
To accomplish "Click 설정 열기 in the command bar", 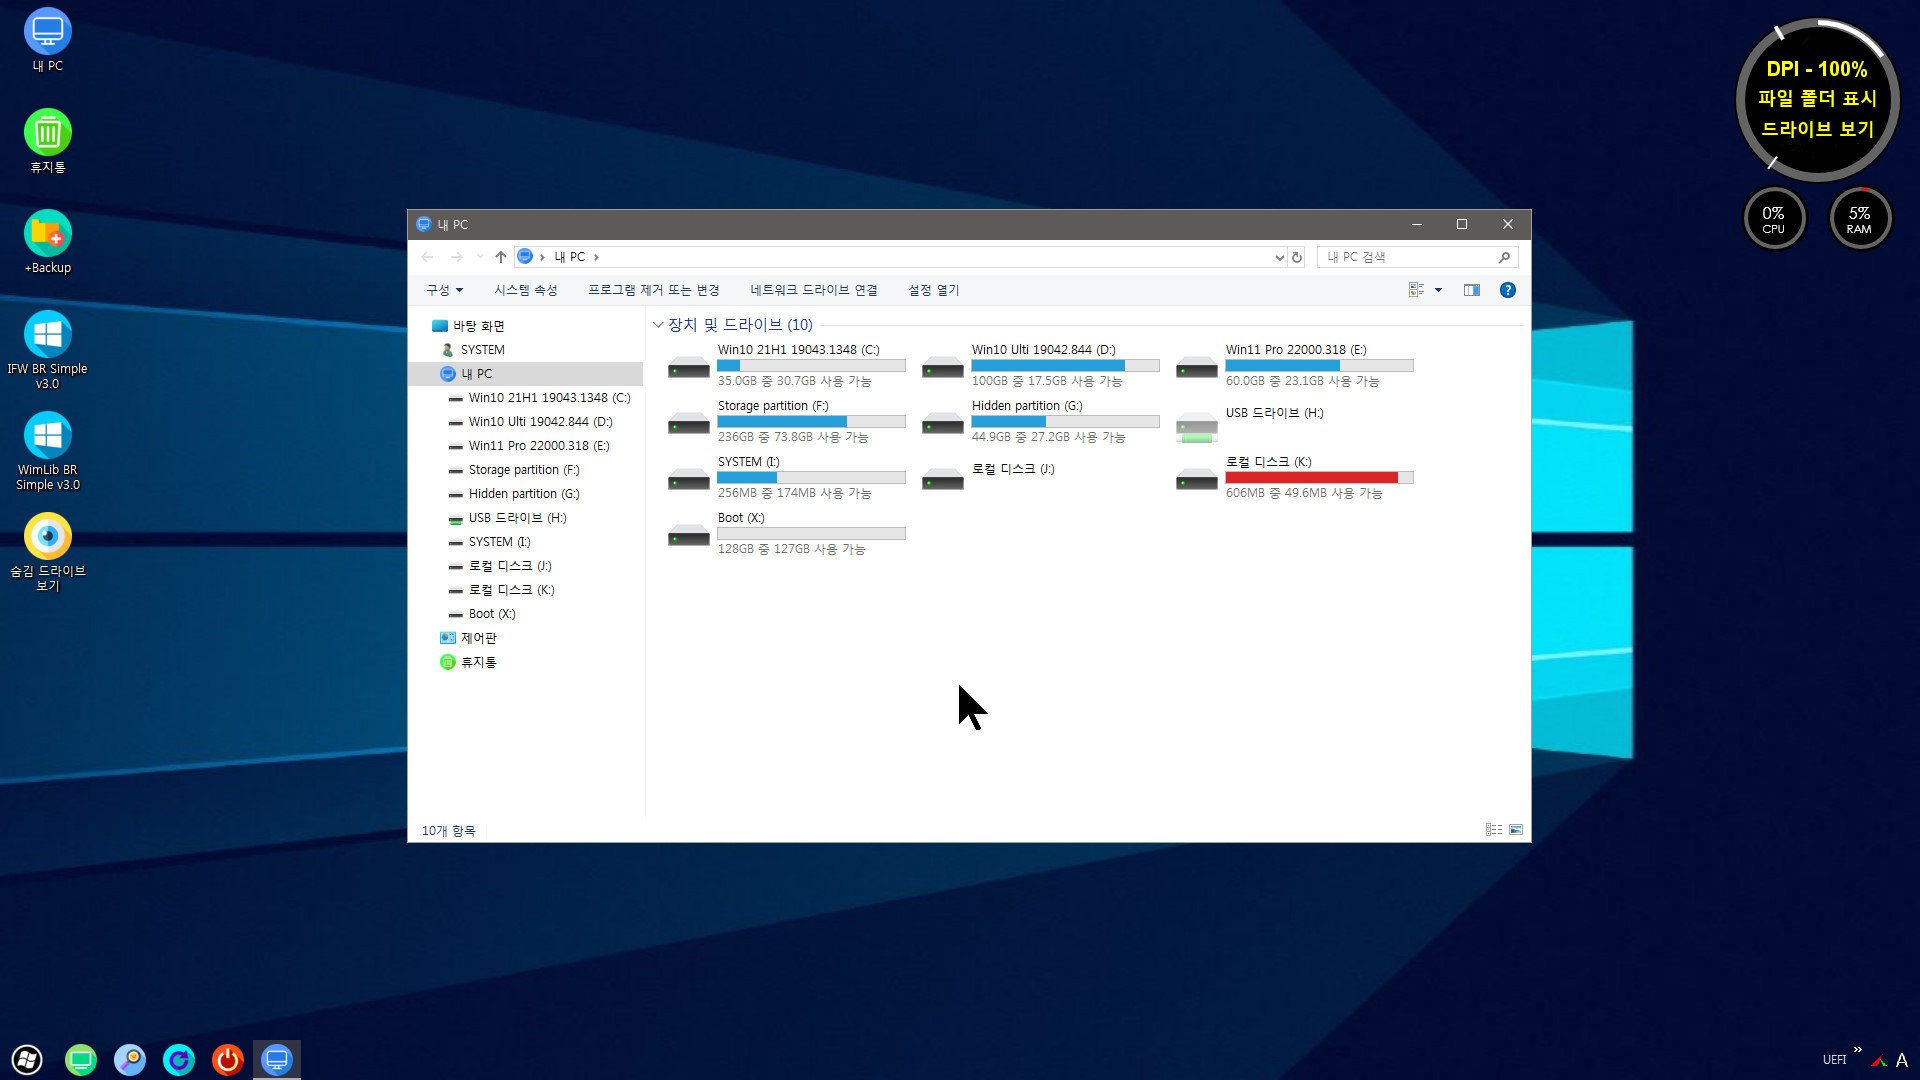I will pos(933,290).
